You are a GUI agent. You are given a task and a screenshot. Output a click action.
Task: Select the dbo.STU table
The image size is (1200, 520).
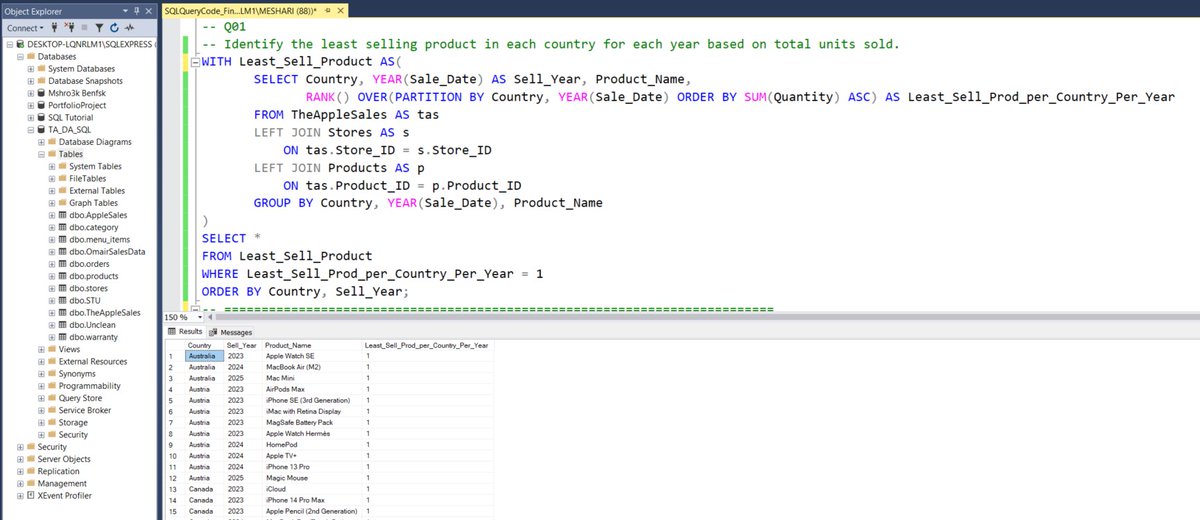pyautogui.click(x=87, y=300)
